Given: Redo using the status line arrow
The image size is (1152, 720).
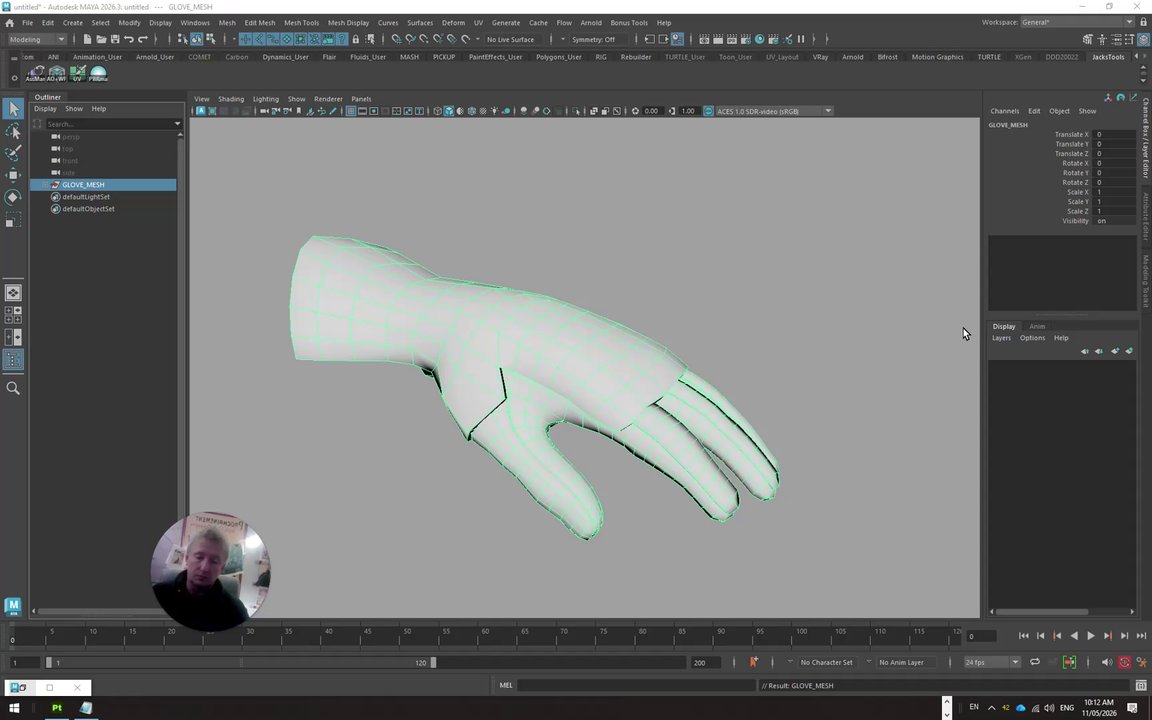Looking at the screenshot, I should click(143, 39).
